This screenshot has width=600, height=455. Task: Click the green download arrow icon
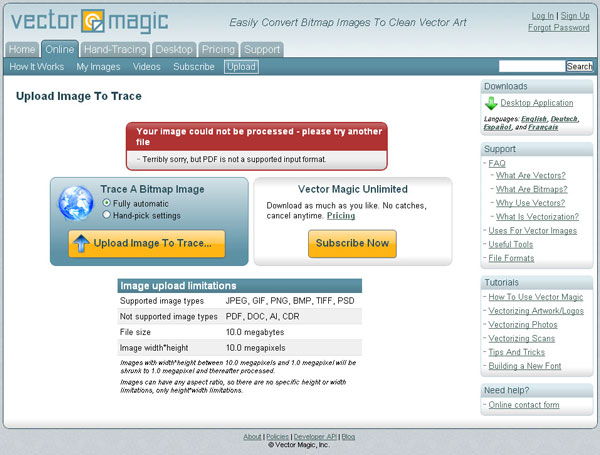point(490,103)
